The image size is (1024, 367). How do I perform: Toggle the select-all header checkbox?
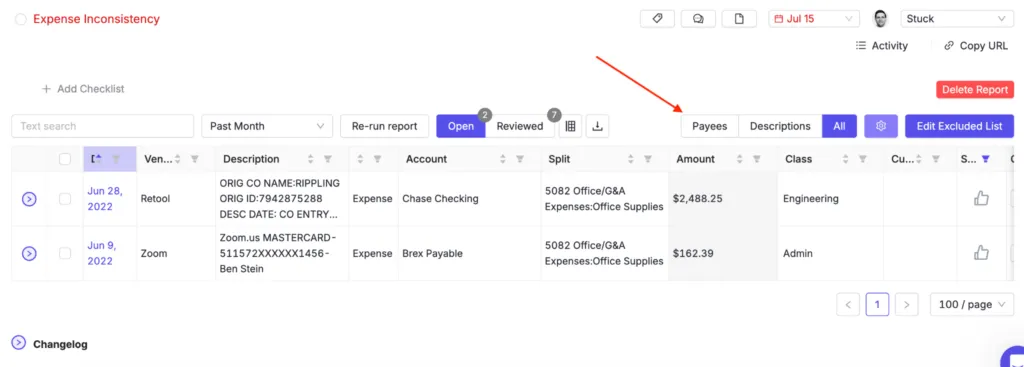[x=65, y=159]
